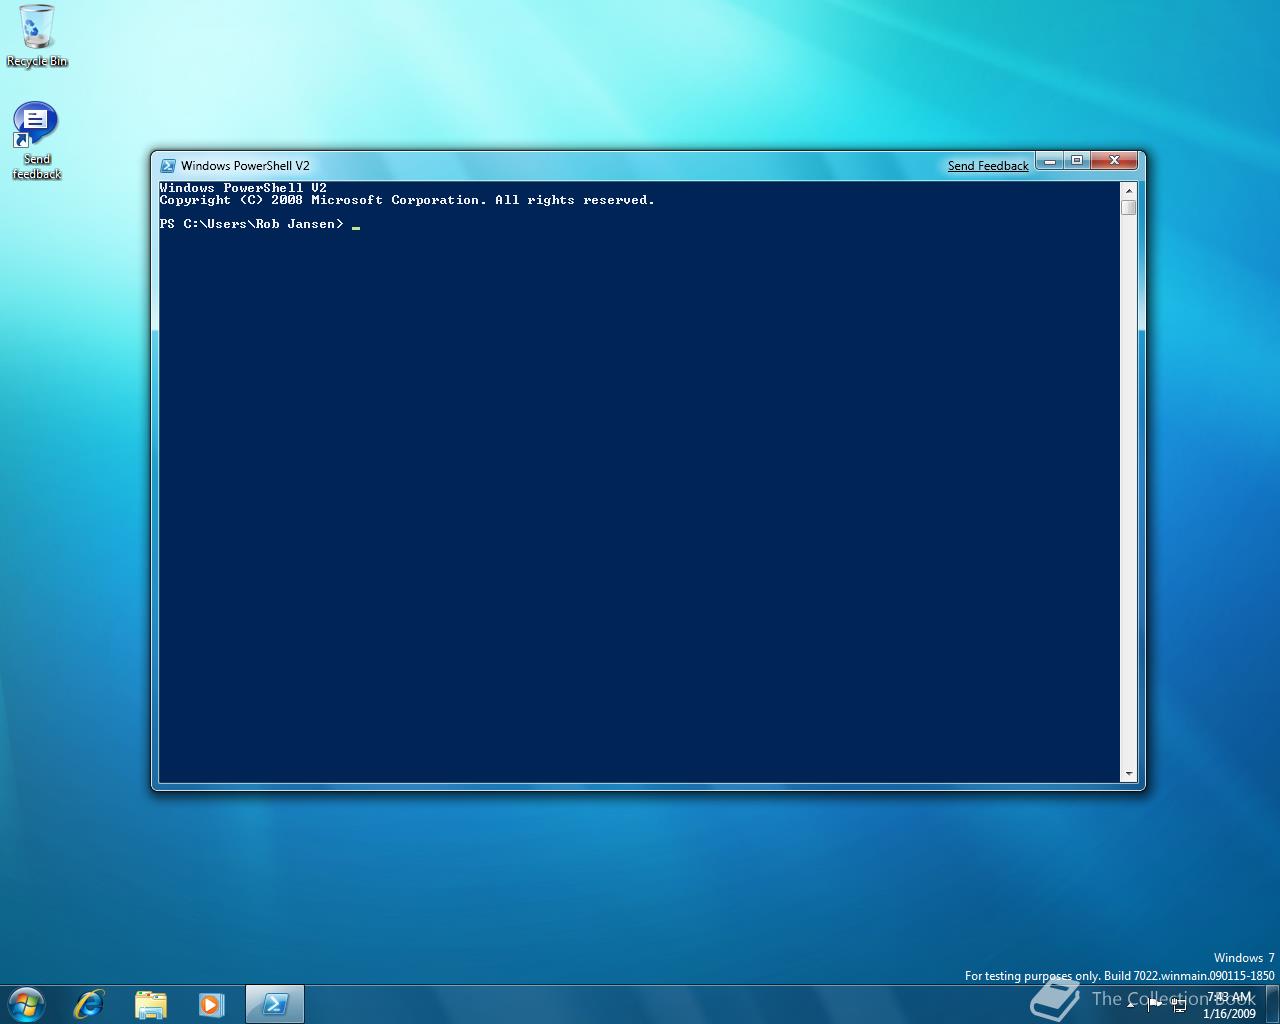Launch Internet Explorer from the taskbar
1280x1024 pixels.
coord(89,1004)
